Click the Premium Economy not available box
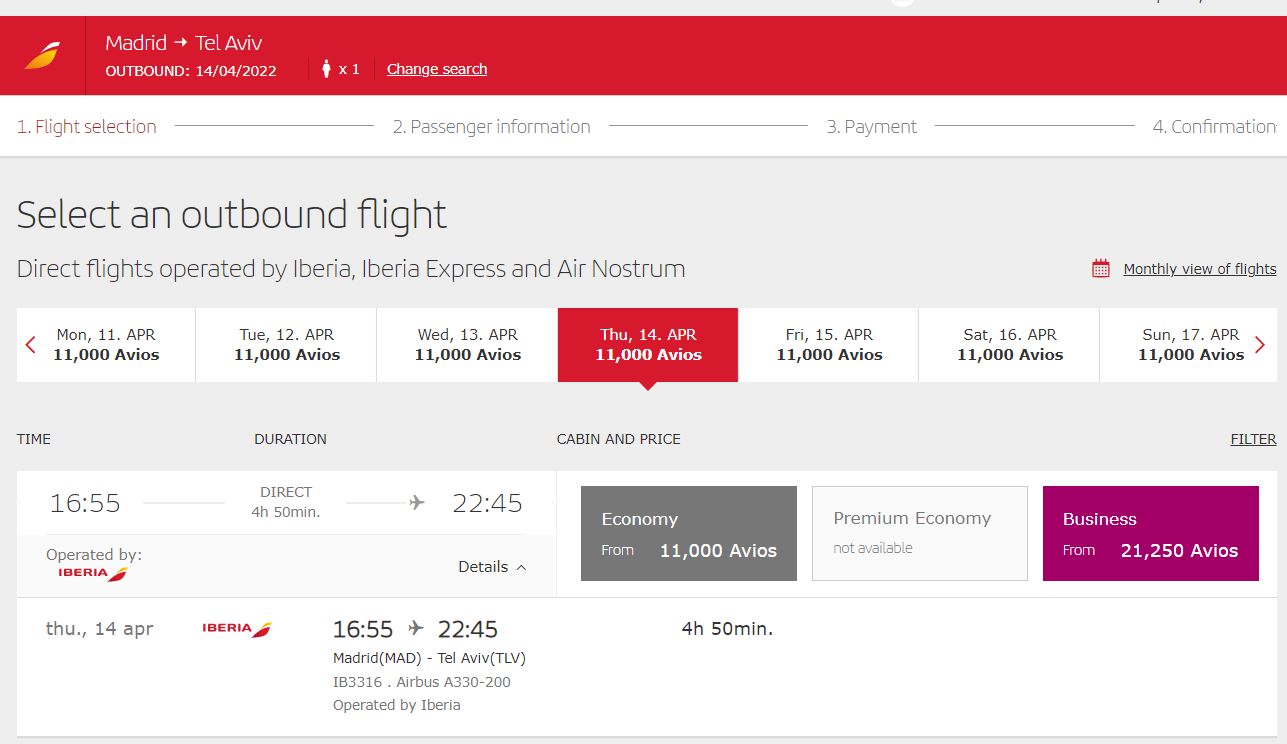Image resolution: width=1287 pixels, height=744 pixels. point(920,534)
